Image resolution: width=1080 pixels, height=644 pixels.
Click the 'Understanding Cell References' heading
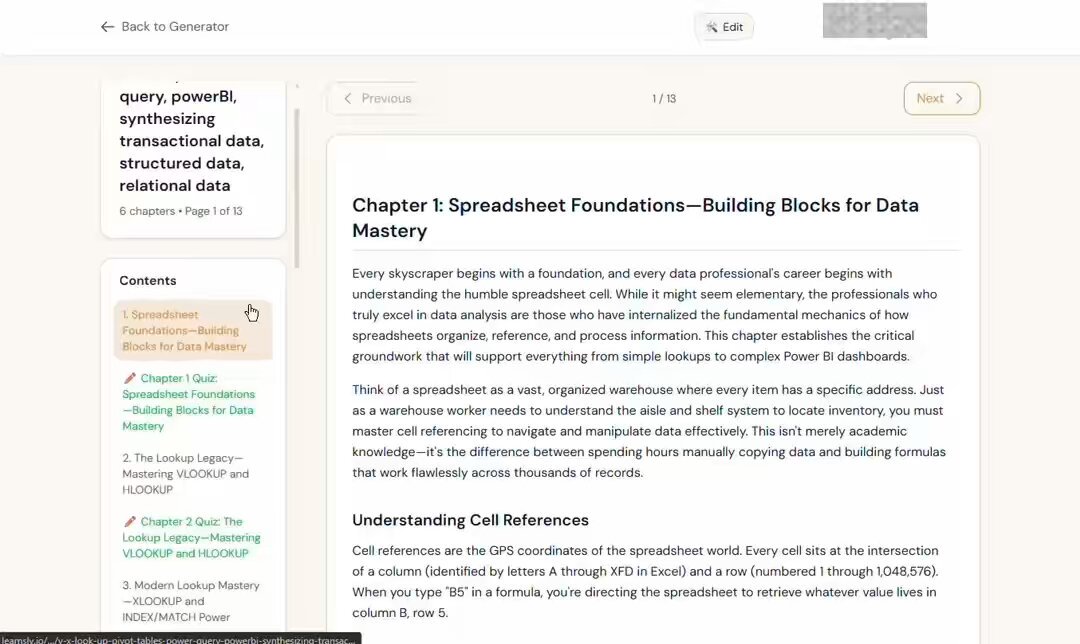point(470,520)
